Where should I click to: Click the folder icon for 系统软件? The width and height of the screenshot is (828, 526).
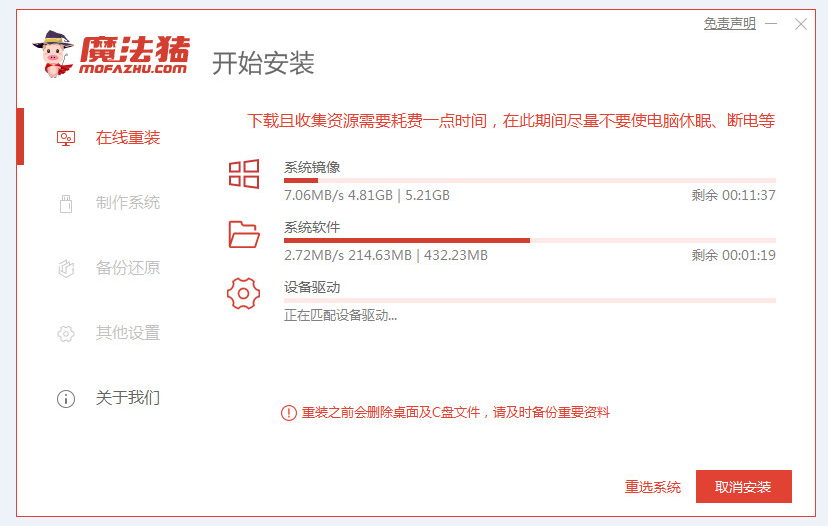tap(244, 234)
